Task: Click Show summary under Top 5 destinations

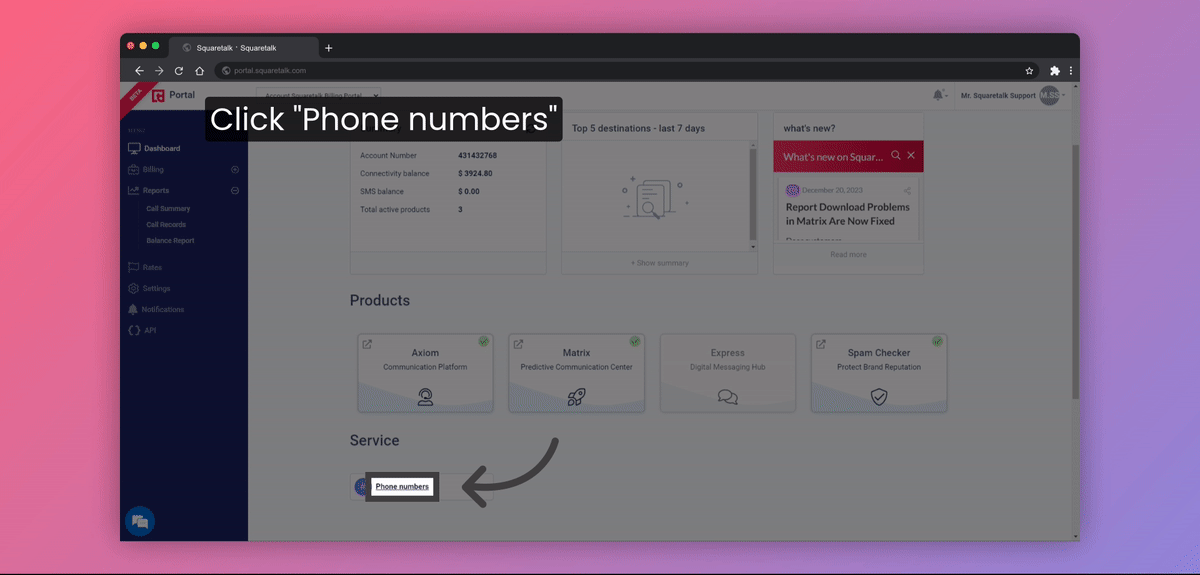Action: coord(659,263)
